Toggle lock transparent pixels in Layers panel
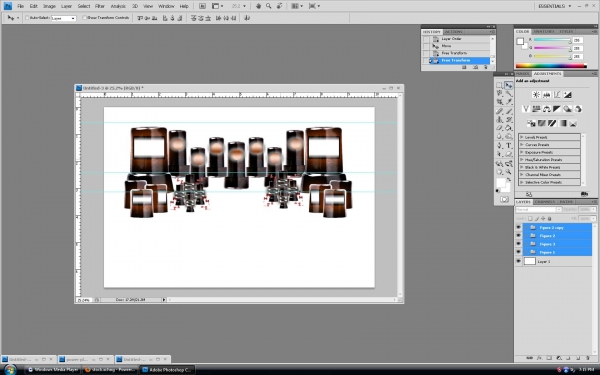Screen dimensions: 600x375 tap(530, 218)
